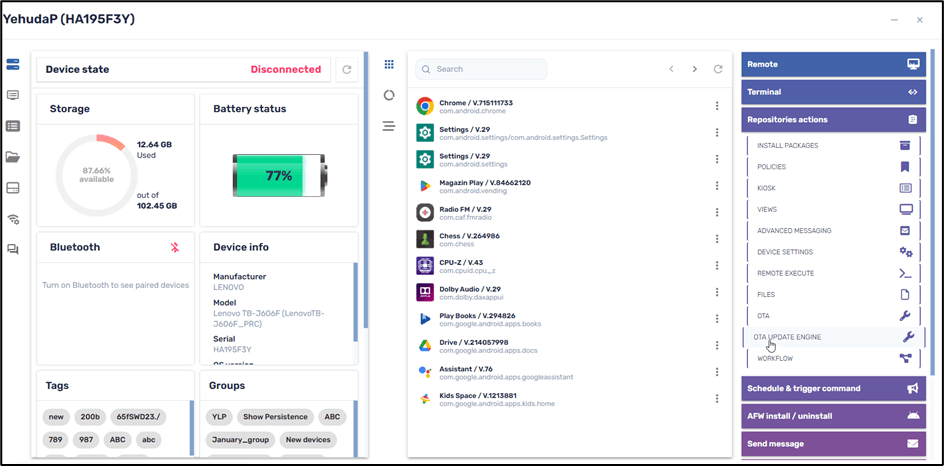Screen dimensions: 944x466
Task: Open the Wi-Fi icon in left sidebar
Action: click(13, 219)
